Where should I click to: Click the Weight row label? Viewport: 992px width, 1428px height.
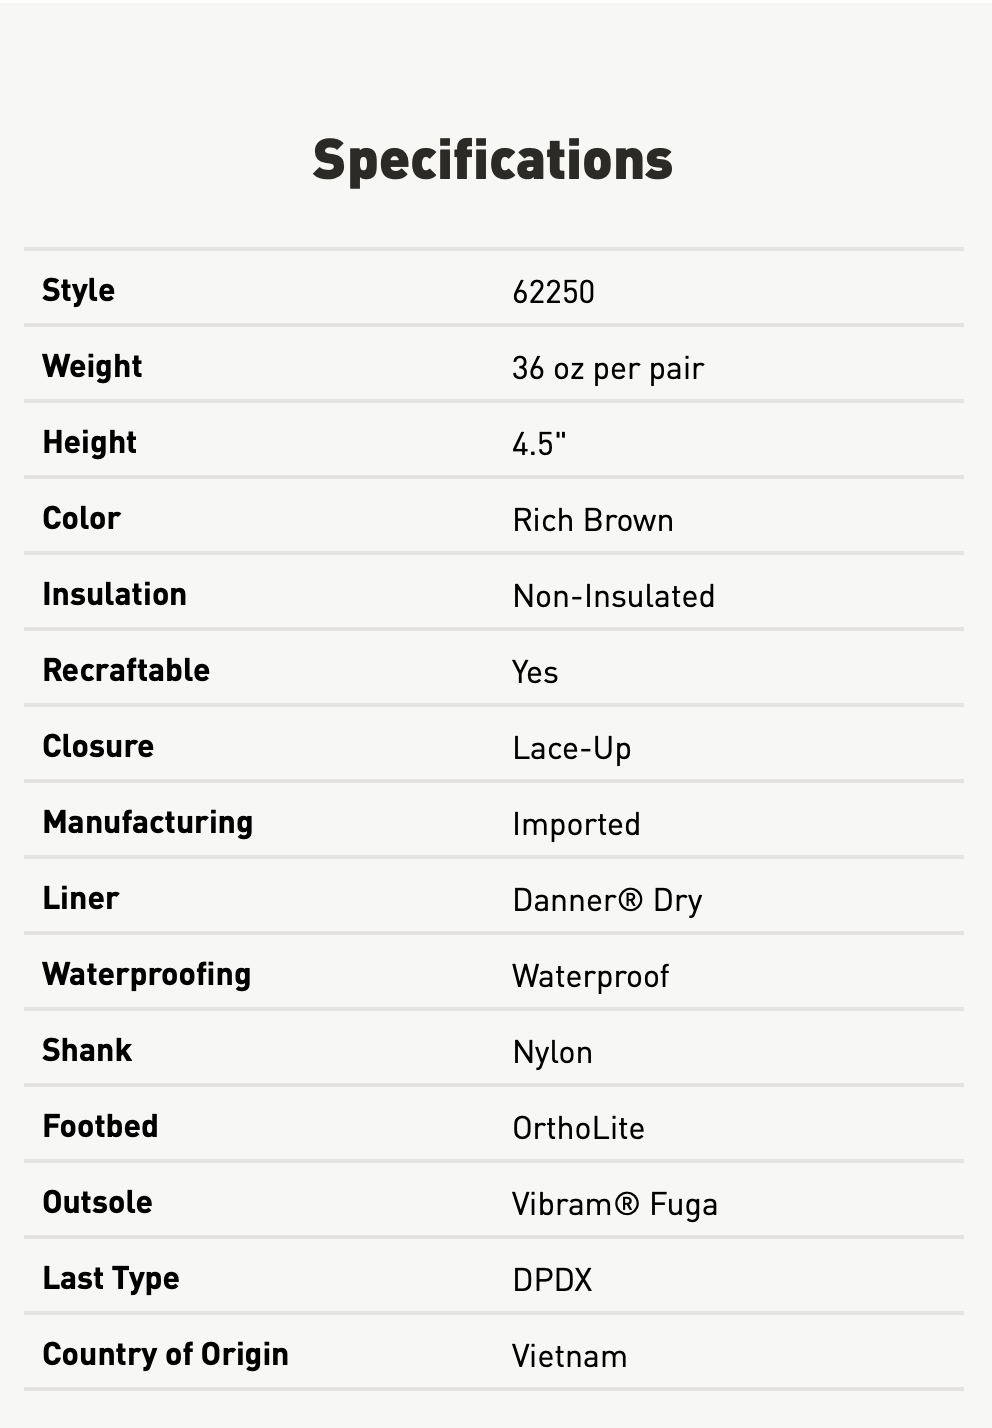tap(92, 366)
